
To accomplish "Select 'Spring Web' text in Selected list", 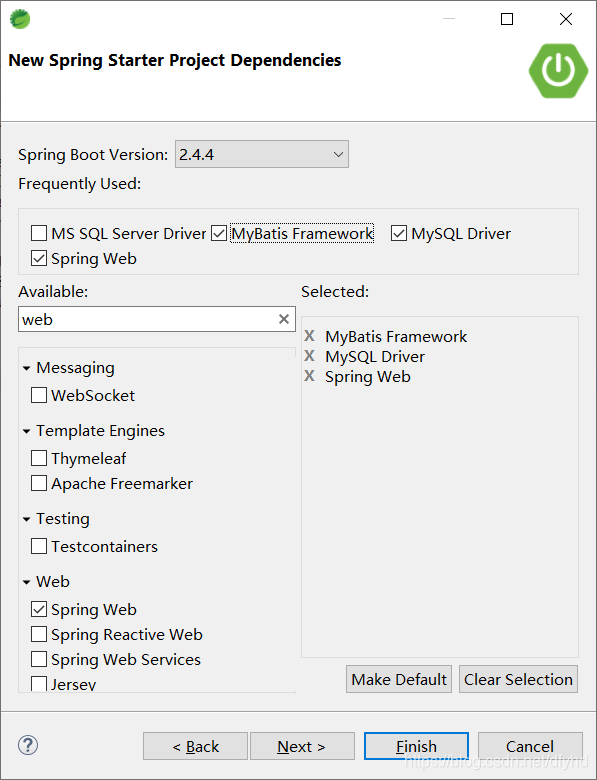I will click(368, 377).
